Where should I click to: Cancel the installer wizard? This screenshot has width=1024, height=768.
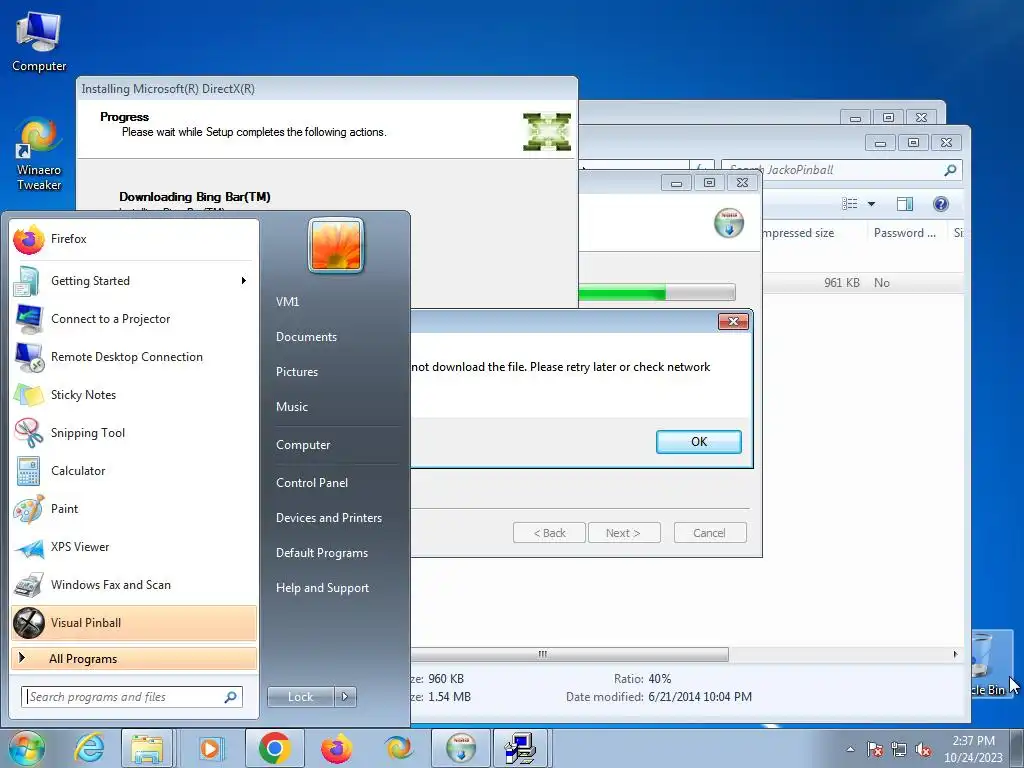click(710, 533)
